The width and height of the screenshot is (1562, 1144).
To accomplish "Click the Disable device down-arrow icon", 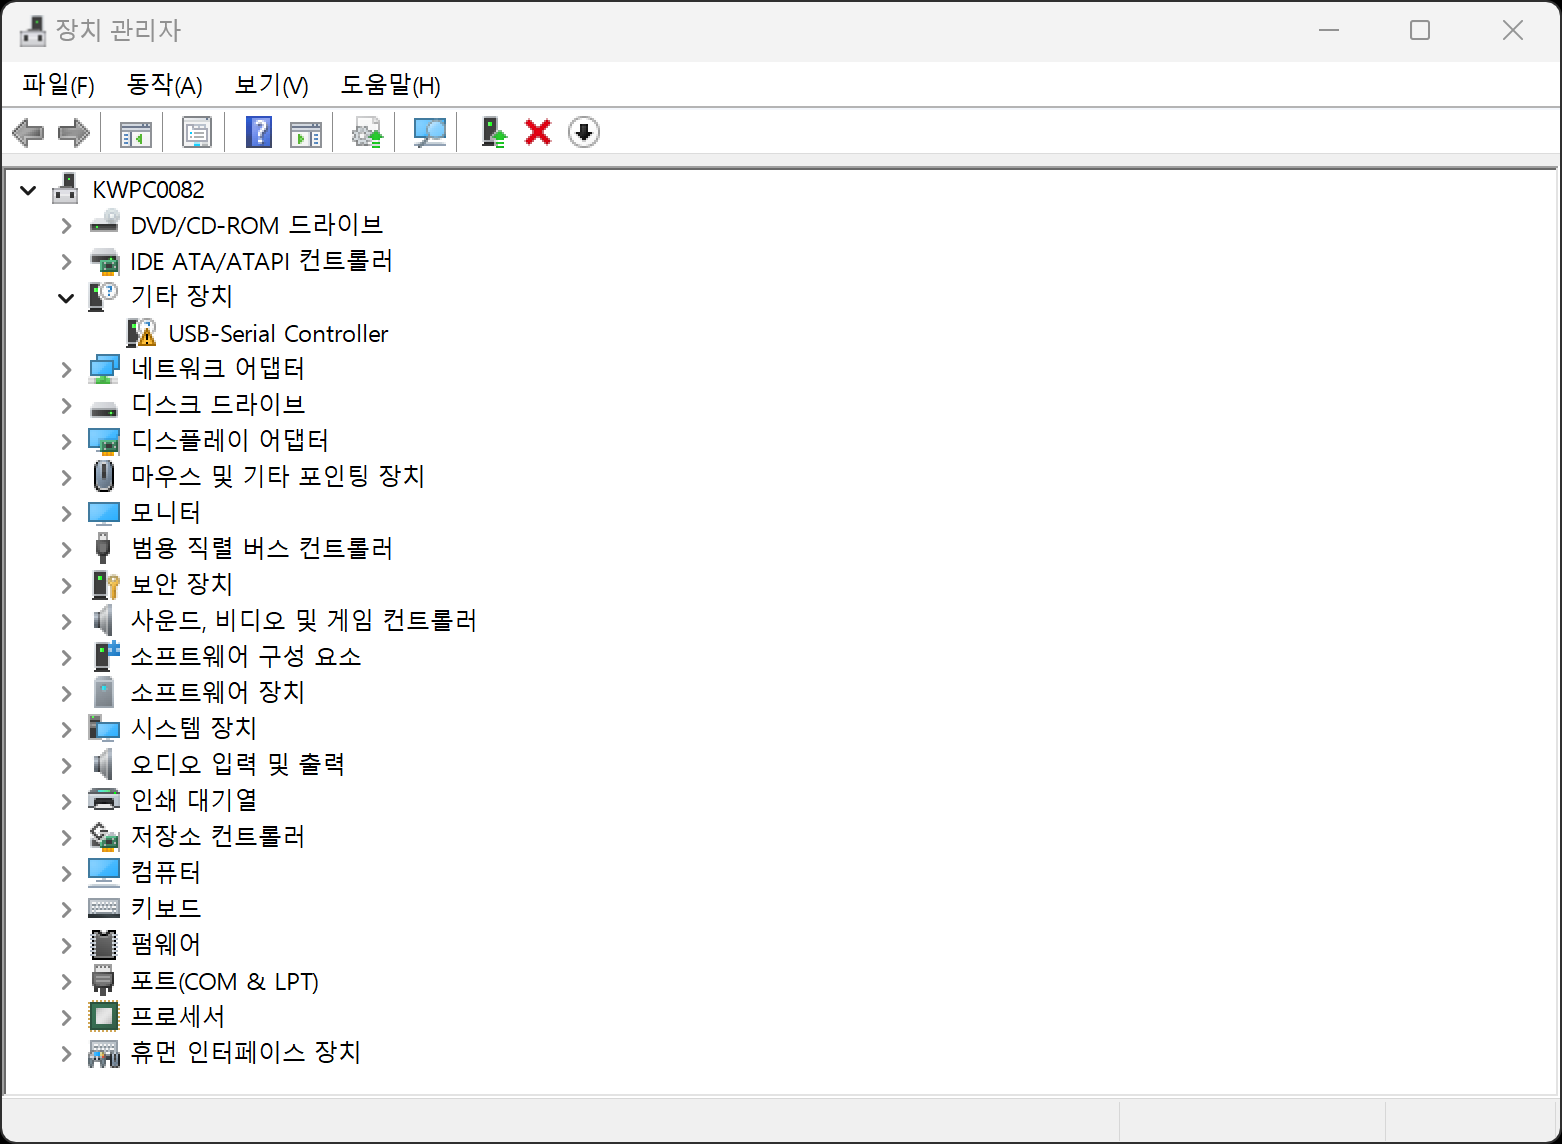I will point(584,132).
